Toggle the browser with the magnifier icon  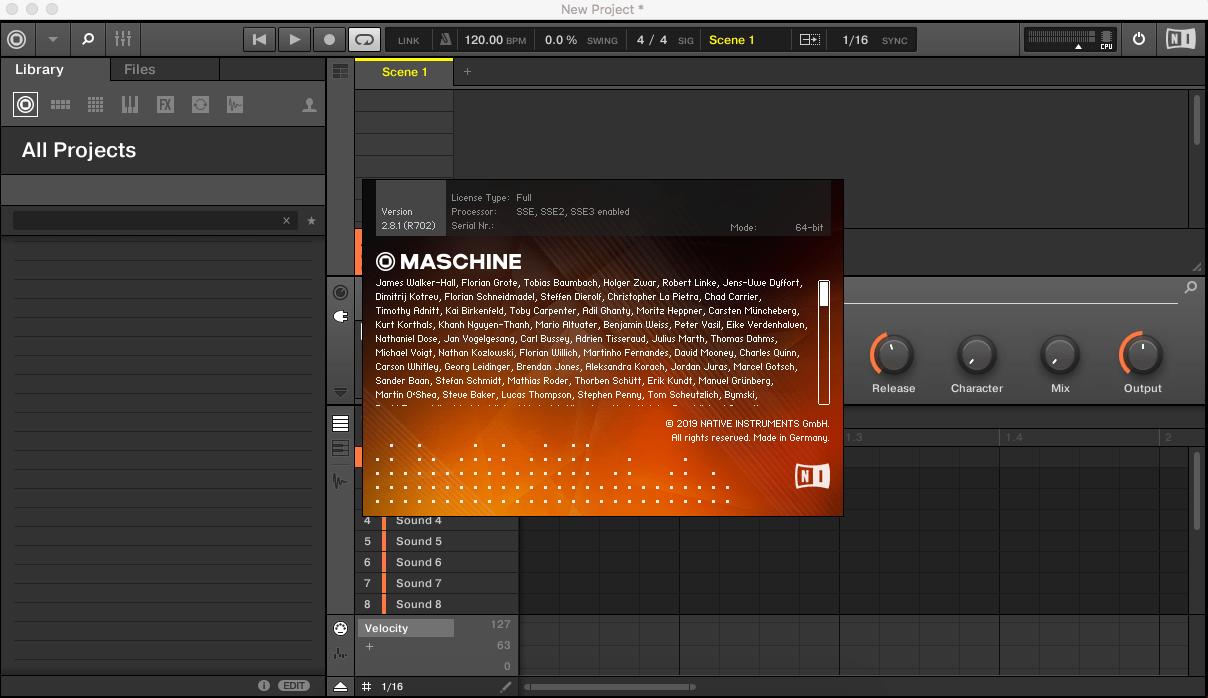pyautogui.click(x=88, y=40)
